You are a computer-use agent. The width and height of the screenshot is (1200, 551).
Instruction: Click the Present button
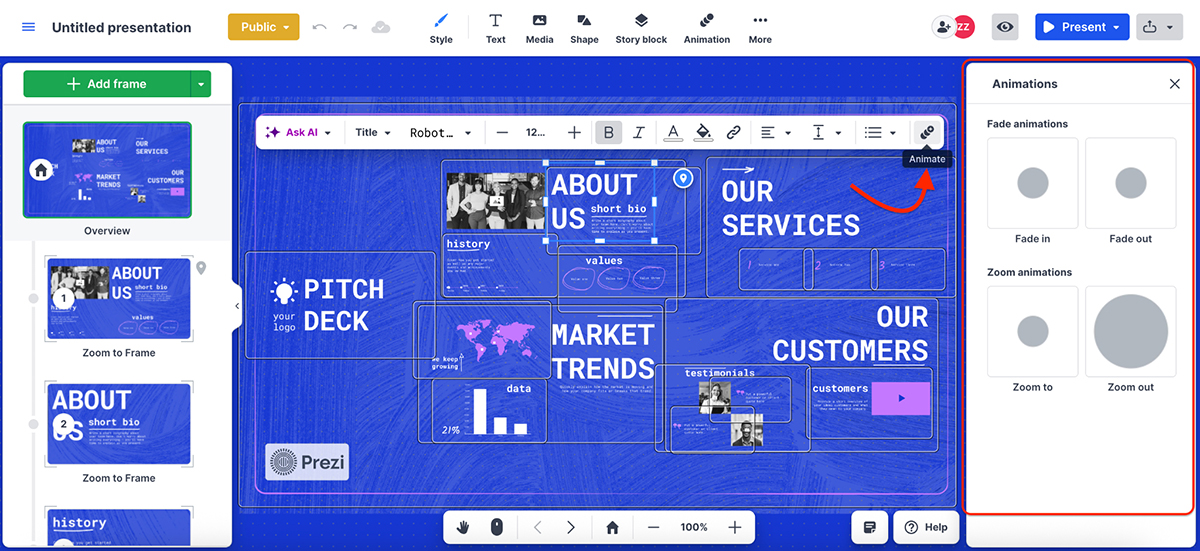tap(1082, 27)
